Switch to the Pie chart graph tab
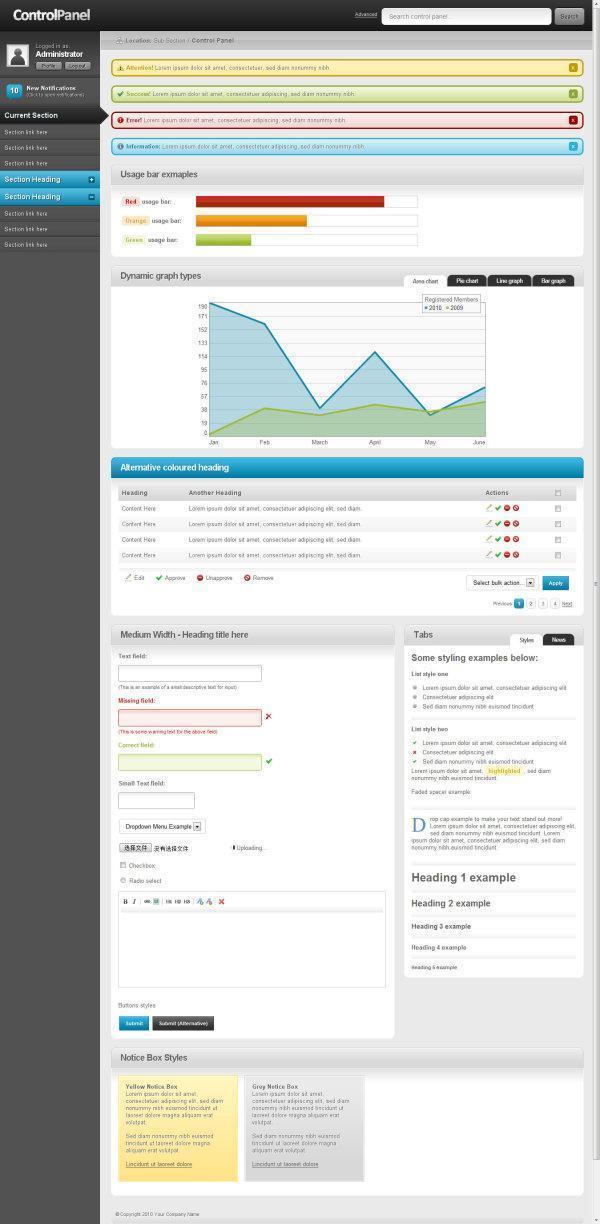Image resolution: width=600 pixels, height=1224 pixels. tap(467, 281)
